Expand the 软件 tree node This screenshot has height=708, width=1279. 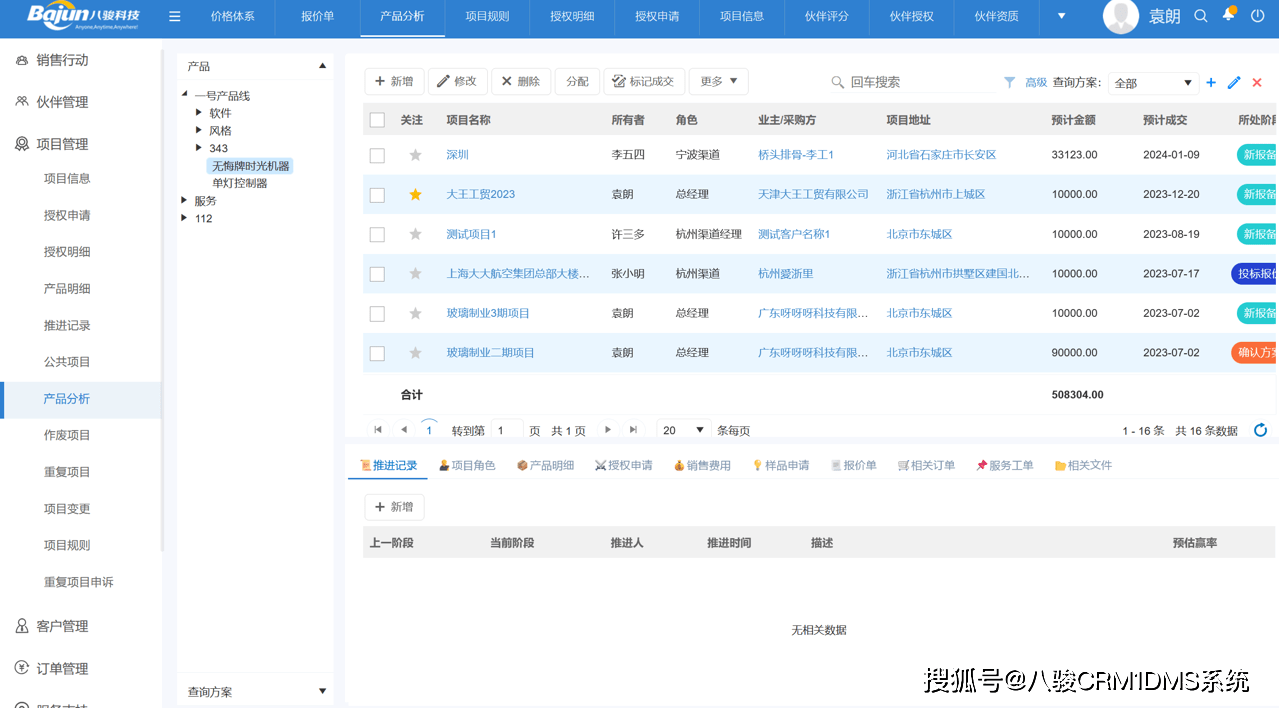click(x=199, y=113)
